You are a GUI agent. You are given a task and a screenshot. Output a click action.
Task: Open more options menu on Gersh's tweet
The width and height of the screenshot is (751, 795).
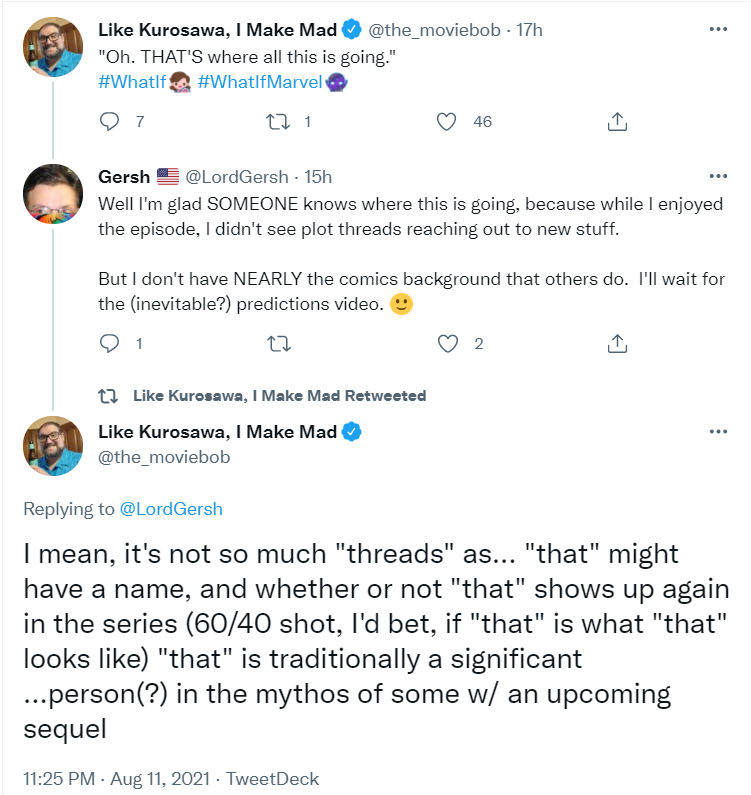coord(718,176)
